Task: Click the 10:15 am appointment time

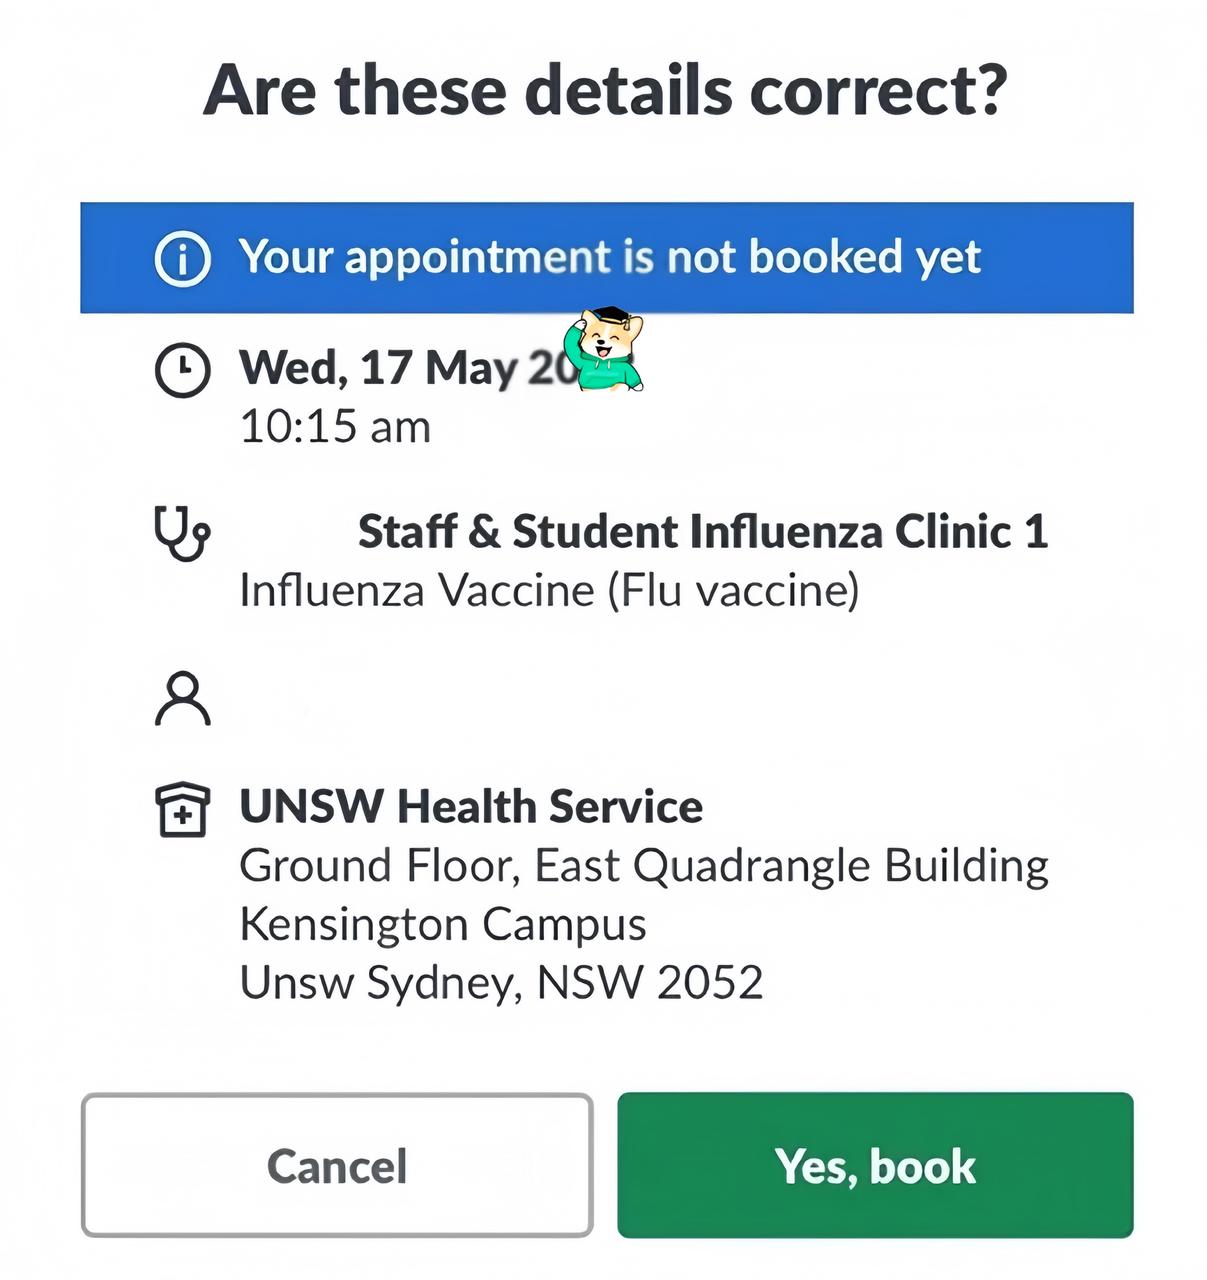Action: pyautogui.click(x=335, y=427)
